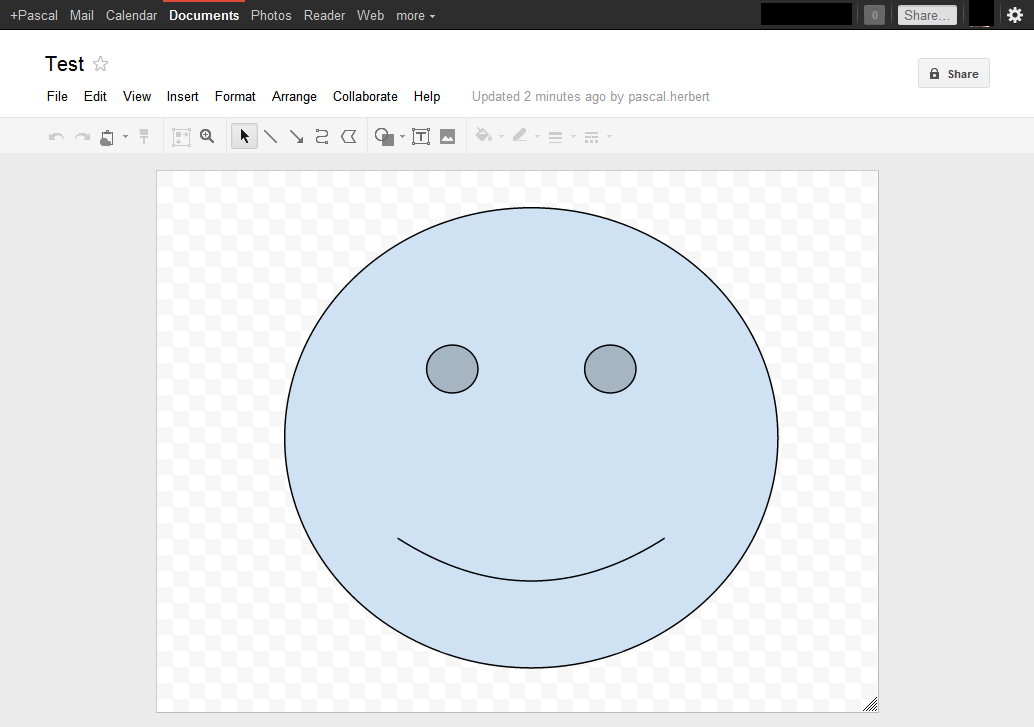
Task: Click the Line weight icon
Action: (x=555, y=137)
